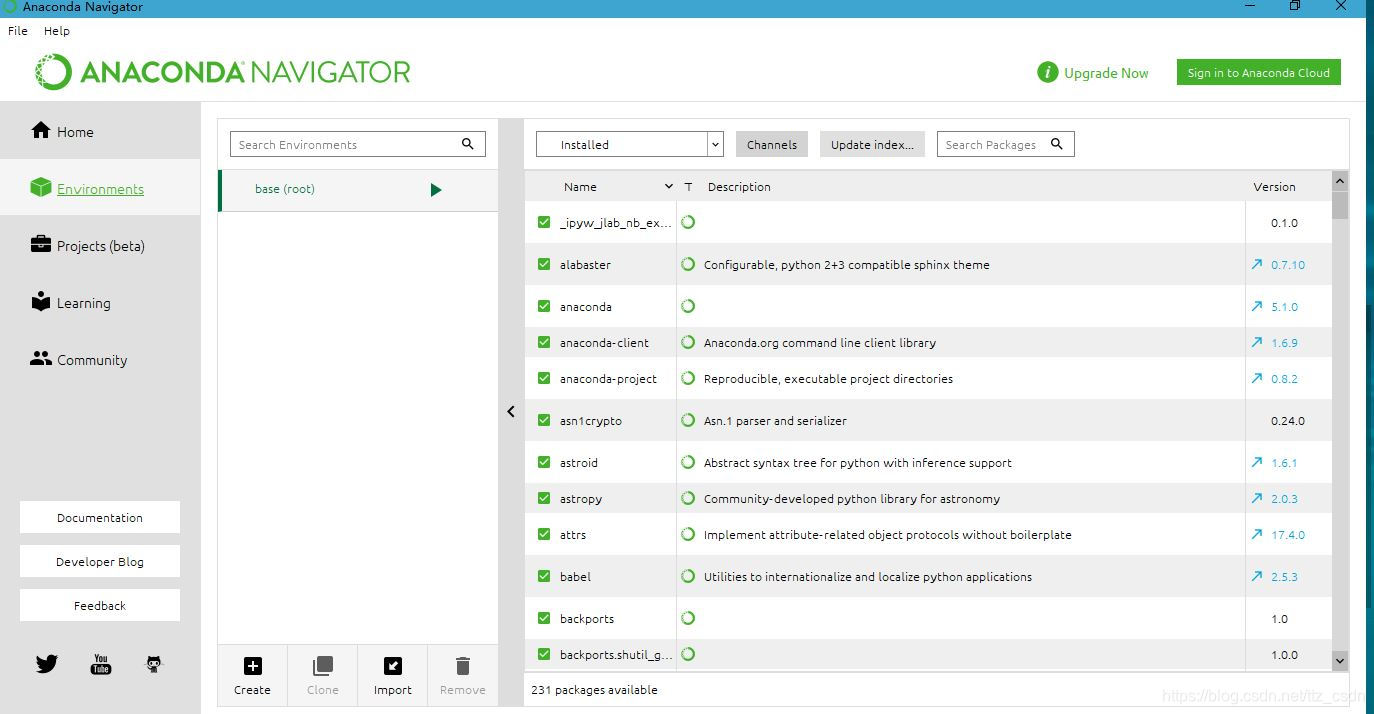Collapse the environments panel with the left arrow
Screen dimensions: 1374x714
point(511,411)
